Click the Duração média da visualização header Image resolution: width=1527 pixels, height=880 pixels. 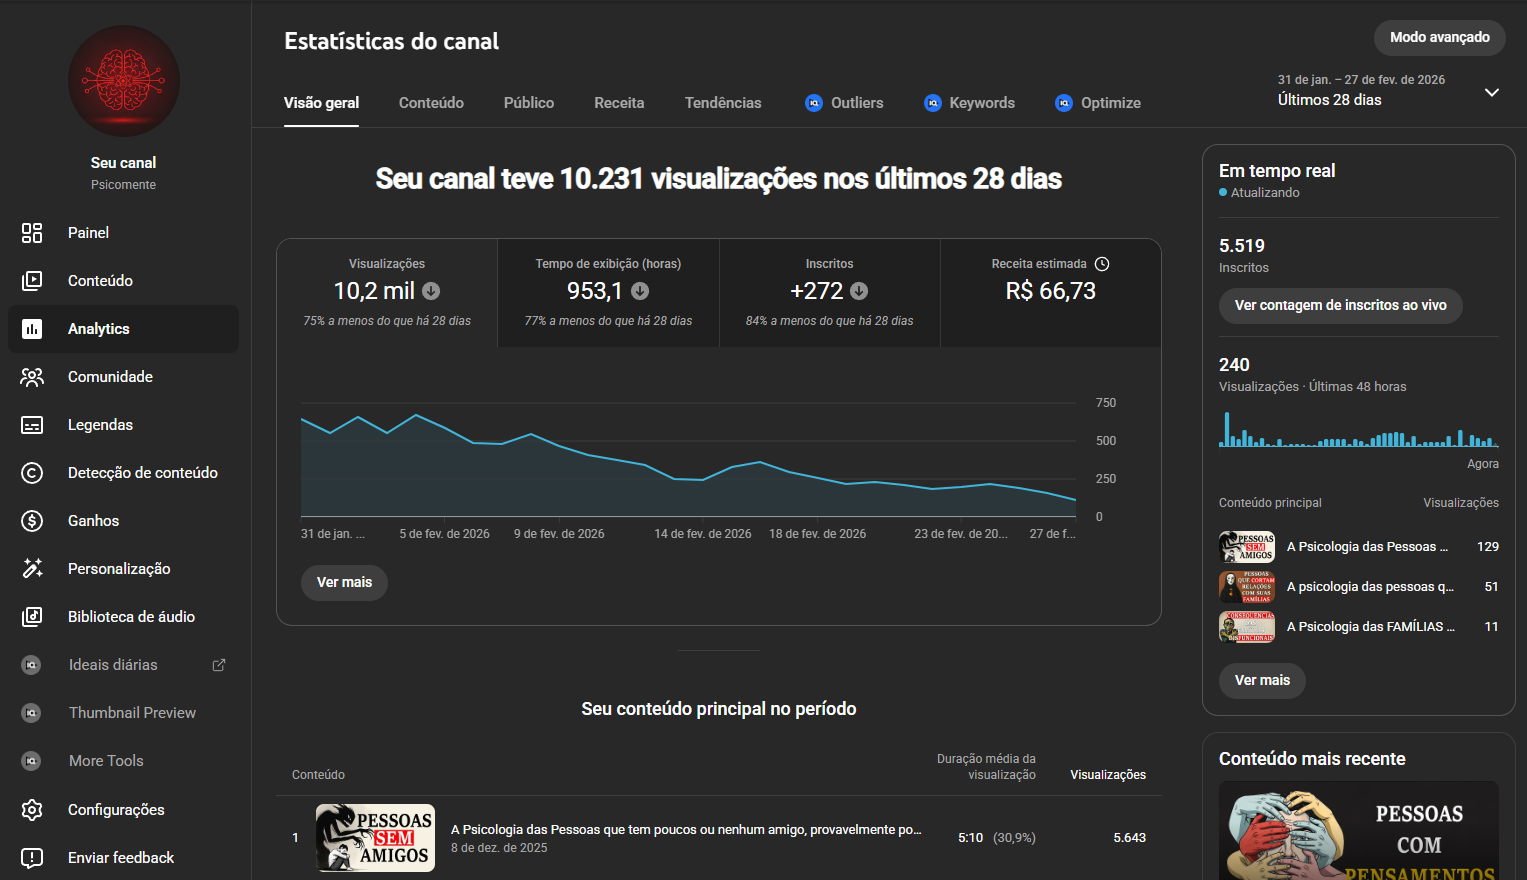point(986,767)
